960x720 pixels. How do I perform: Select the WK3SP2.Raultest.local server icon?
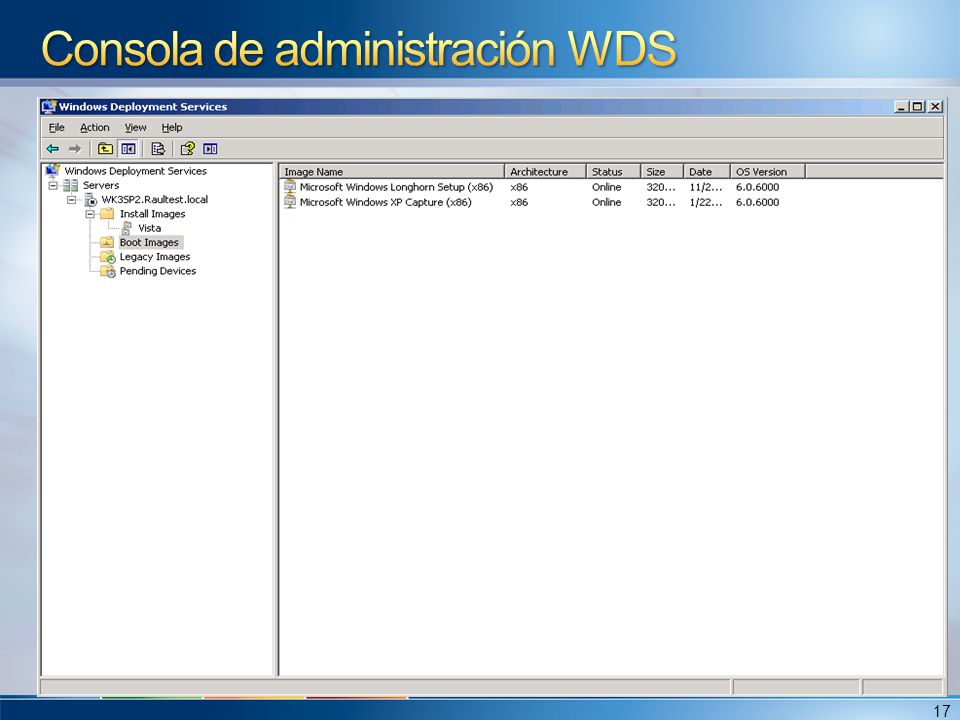pos(91,200)
